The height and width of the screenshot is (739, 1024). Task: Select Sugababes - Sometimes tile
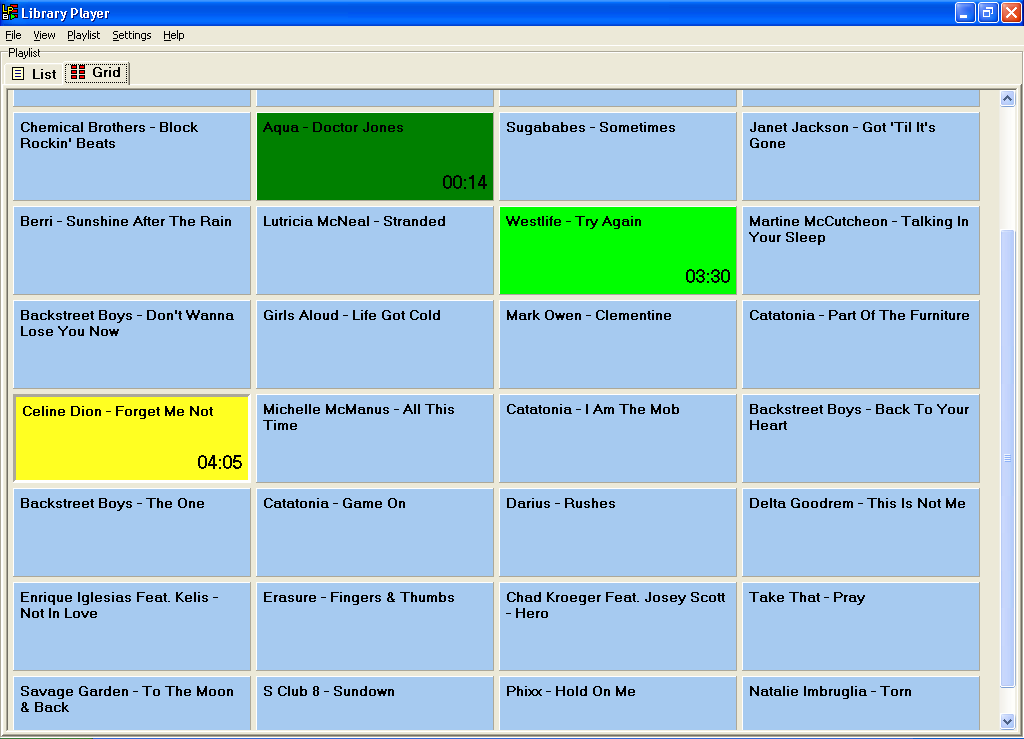pyautogui.click(x=618, y=157)
